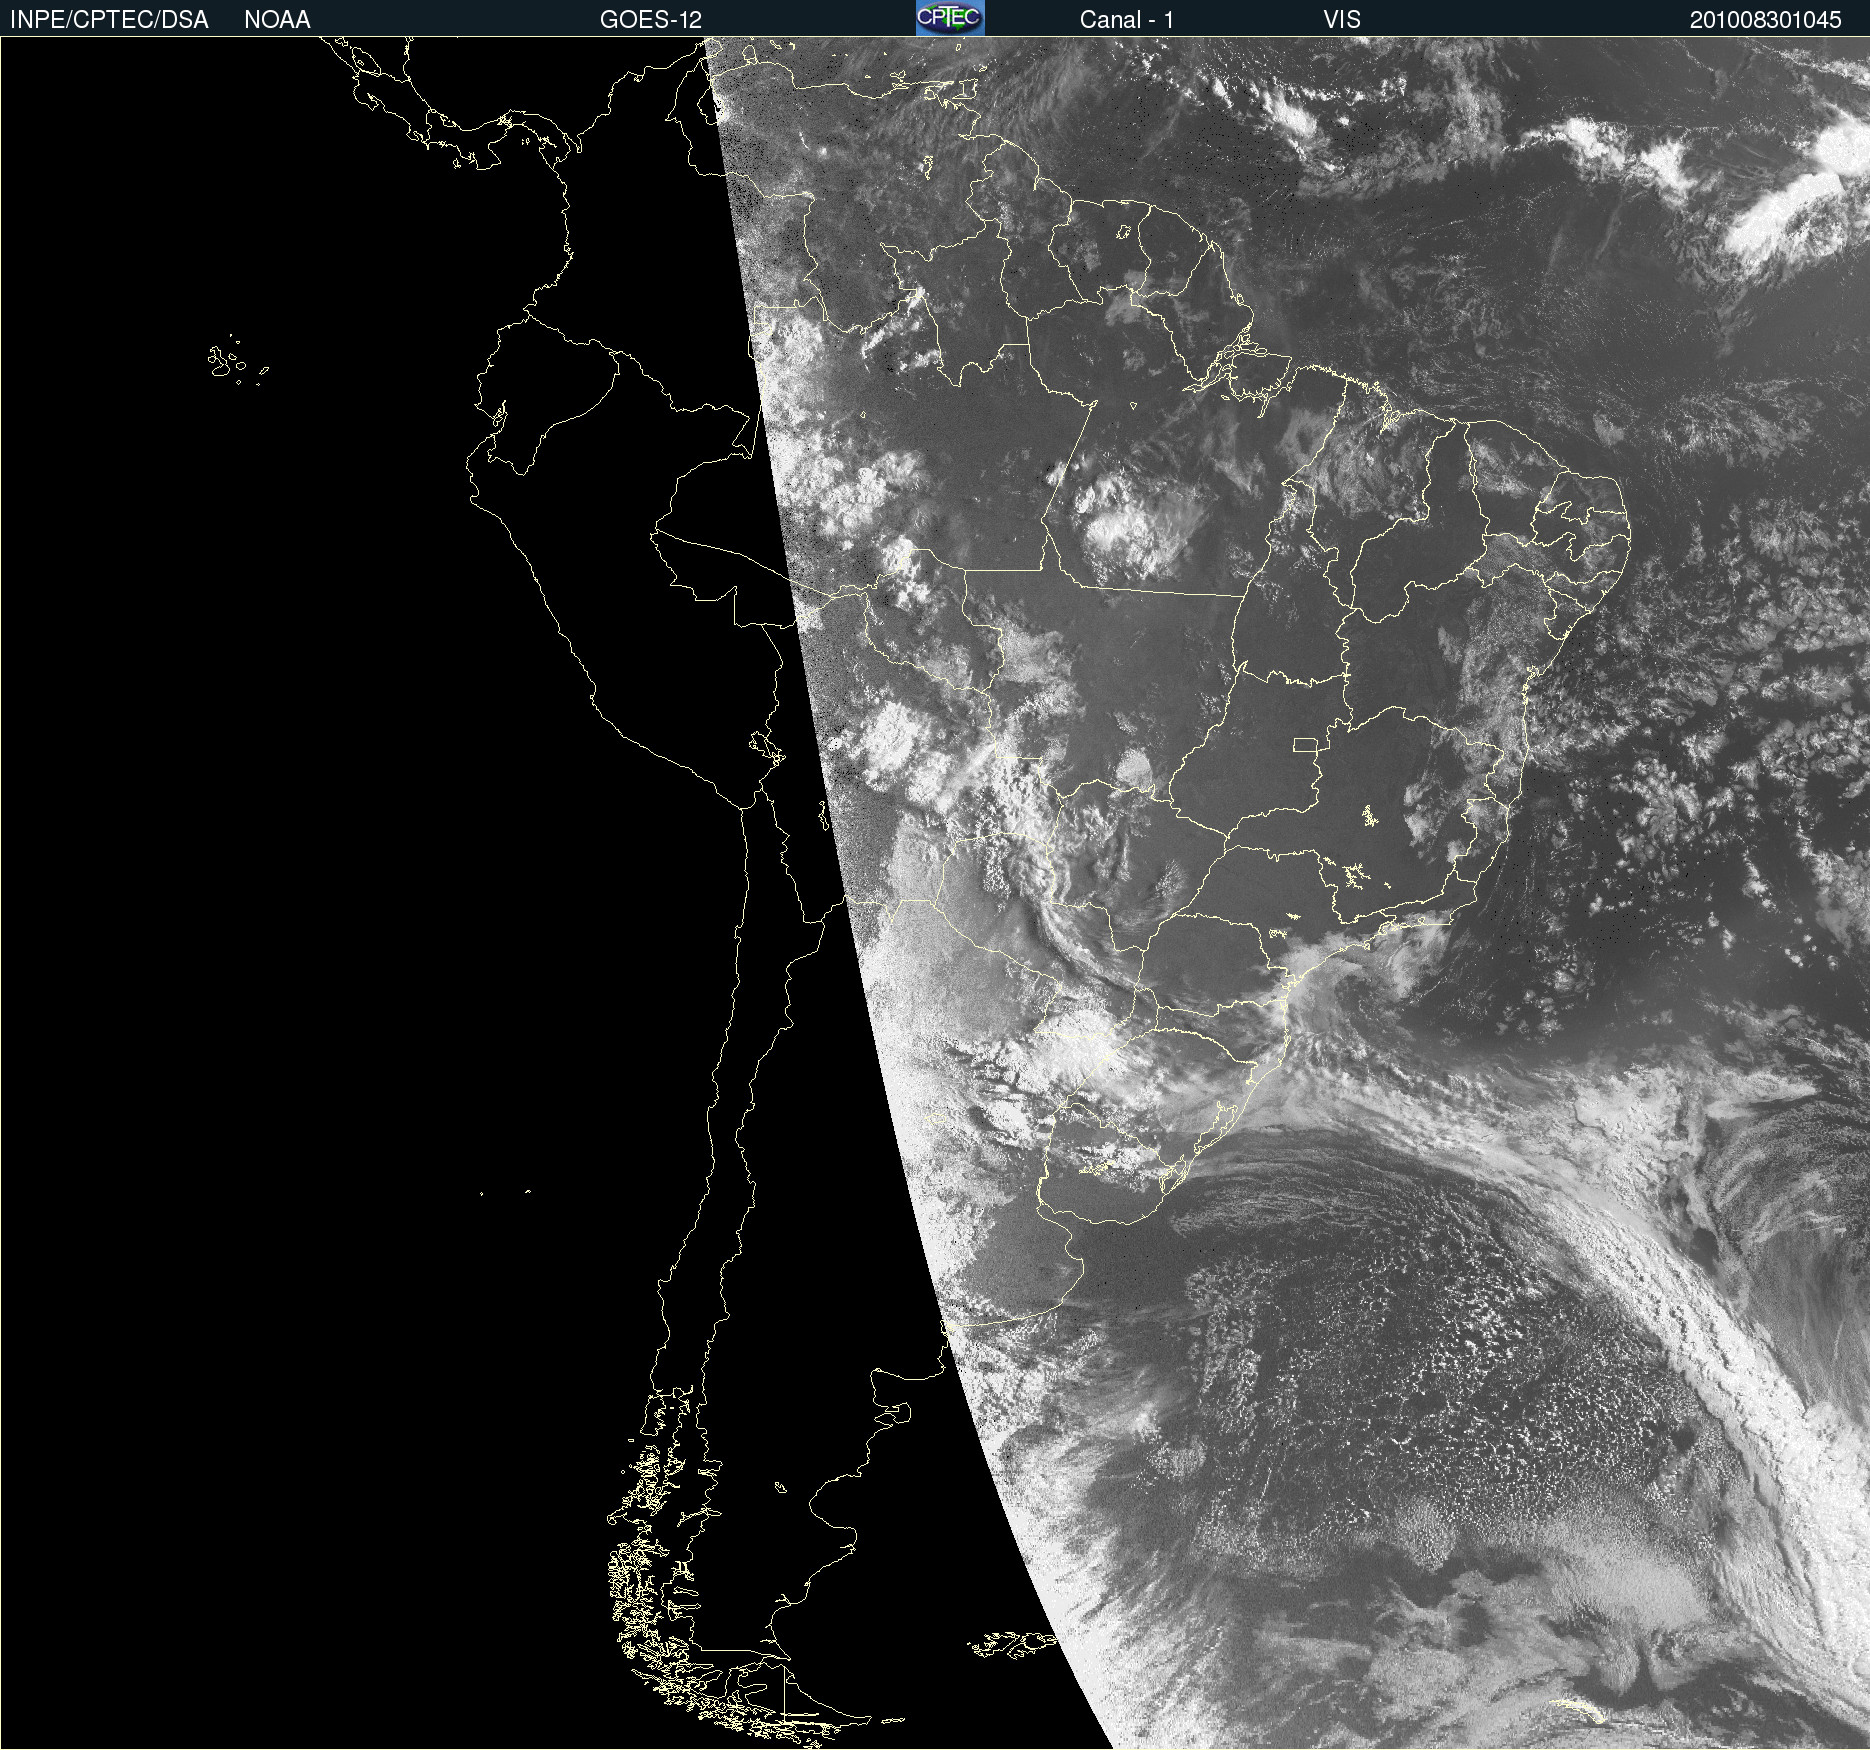Click the 201008301045 timestamp

tap(1765, 20)
